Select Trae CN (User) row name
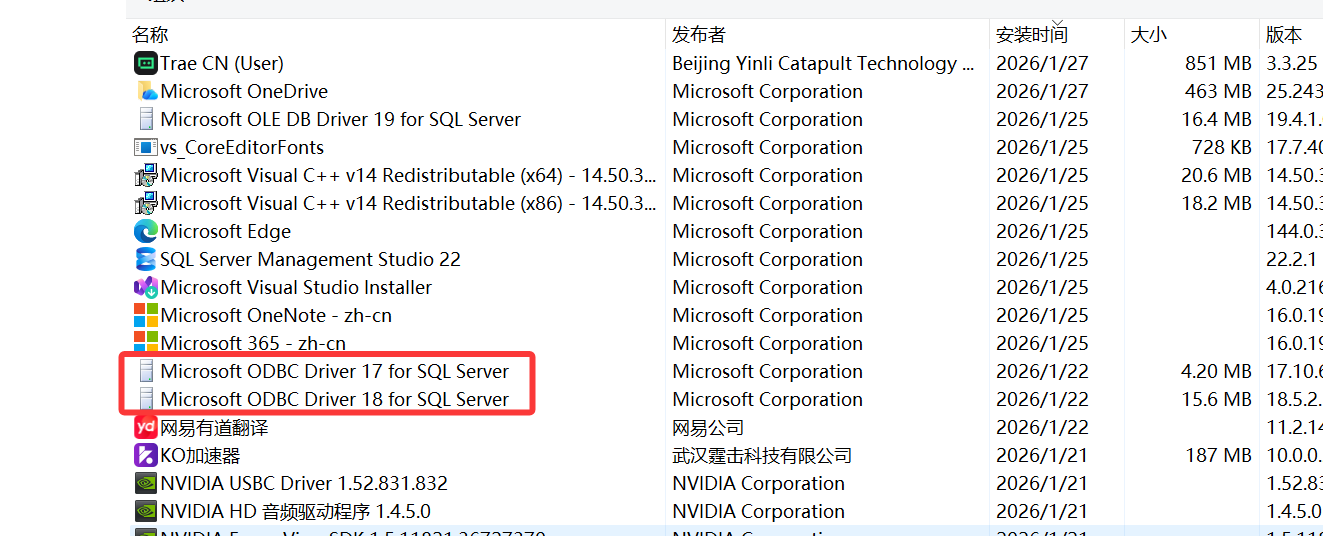Screen dimensions: 1323x536 tap(222, 63)
